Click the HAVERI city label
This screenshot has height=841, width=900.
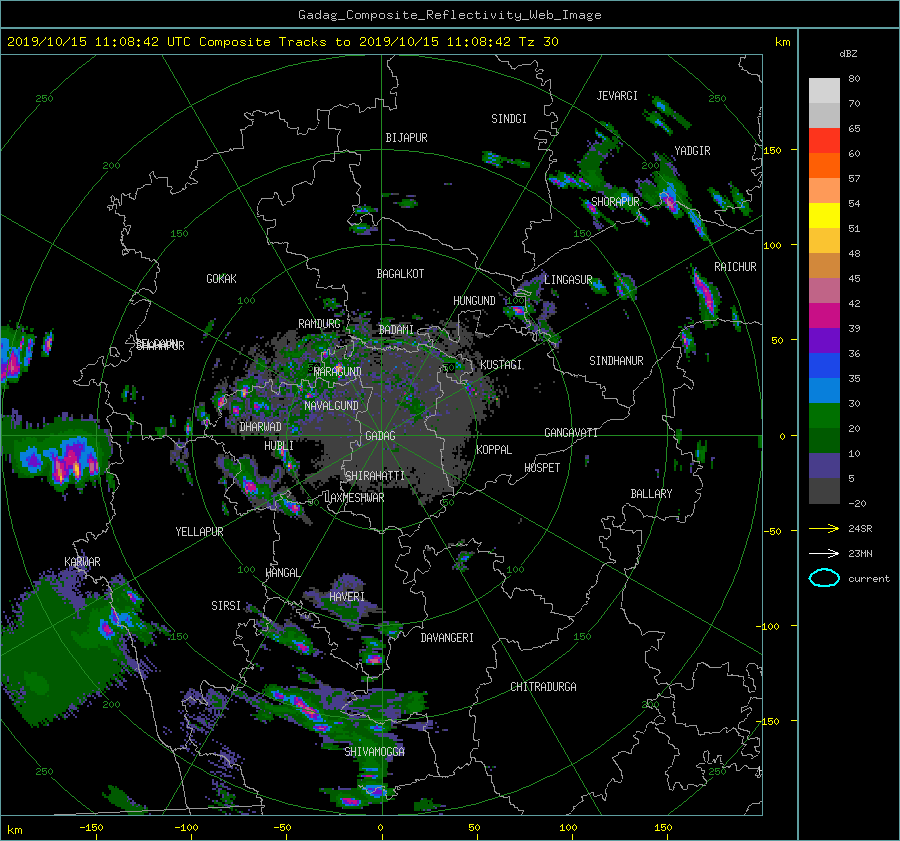click(347, 597)
